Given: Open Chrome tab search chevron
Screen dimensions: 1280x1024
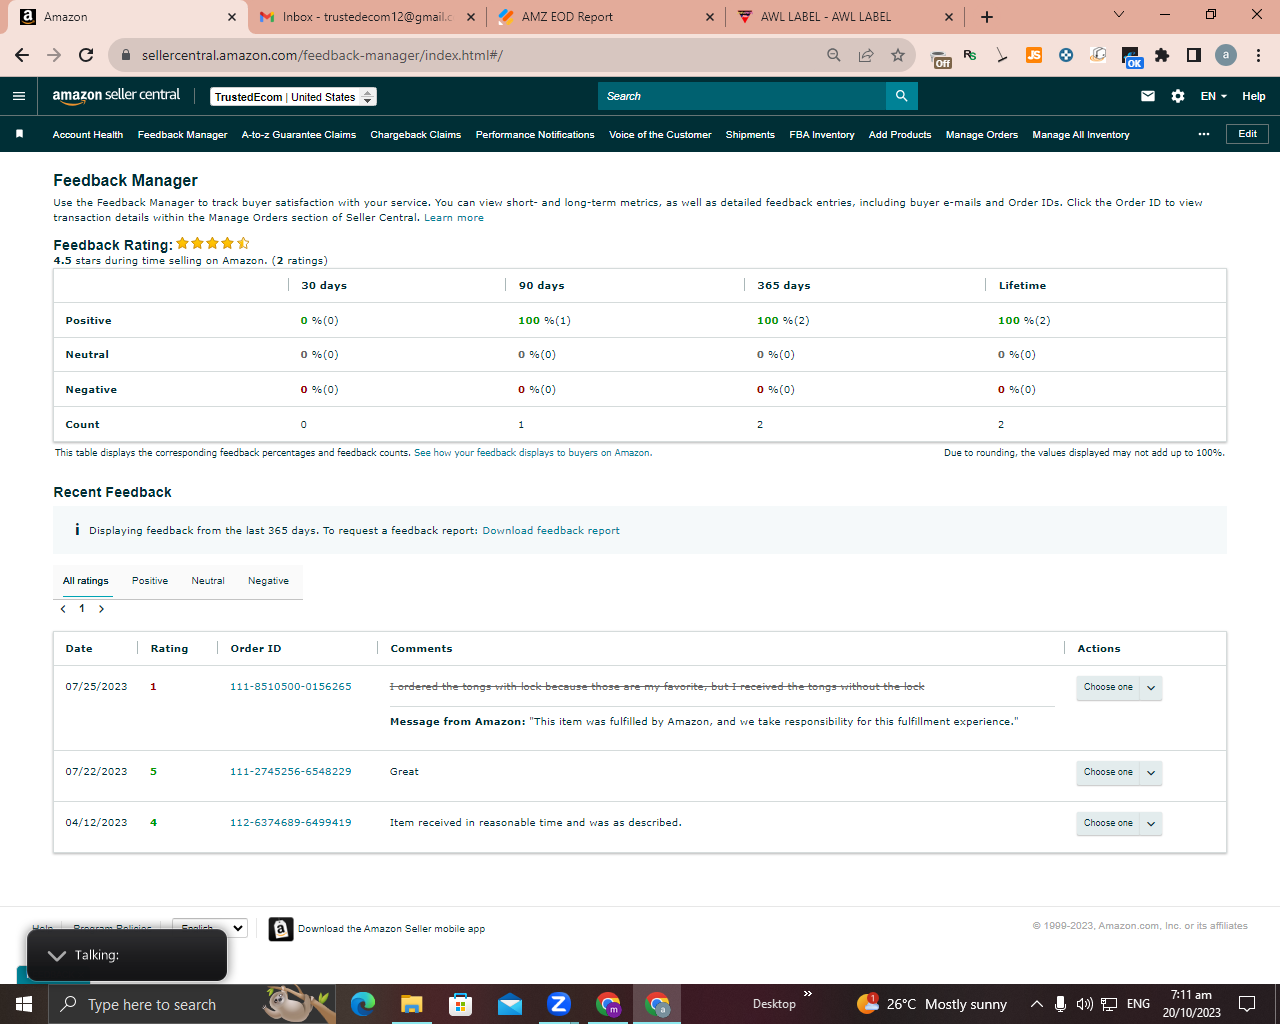Looking at the screenshot, I should 1119,15.
